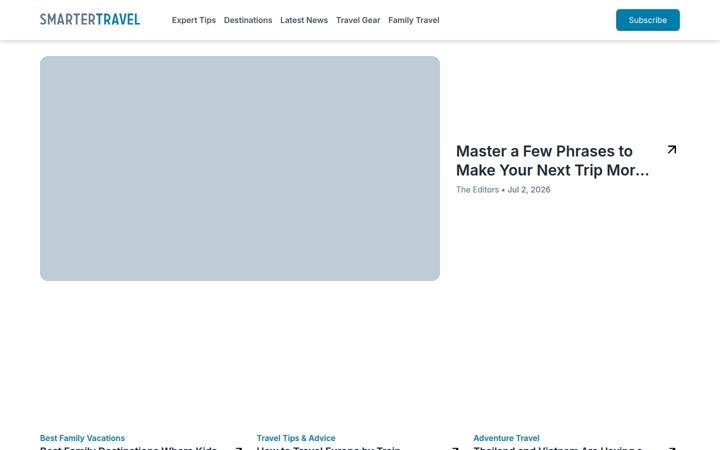Open the arrow icon next to Best Family Destinations article
This screenshot has height=450, width=720.
coord(239,448)
